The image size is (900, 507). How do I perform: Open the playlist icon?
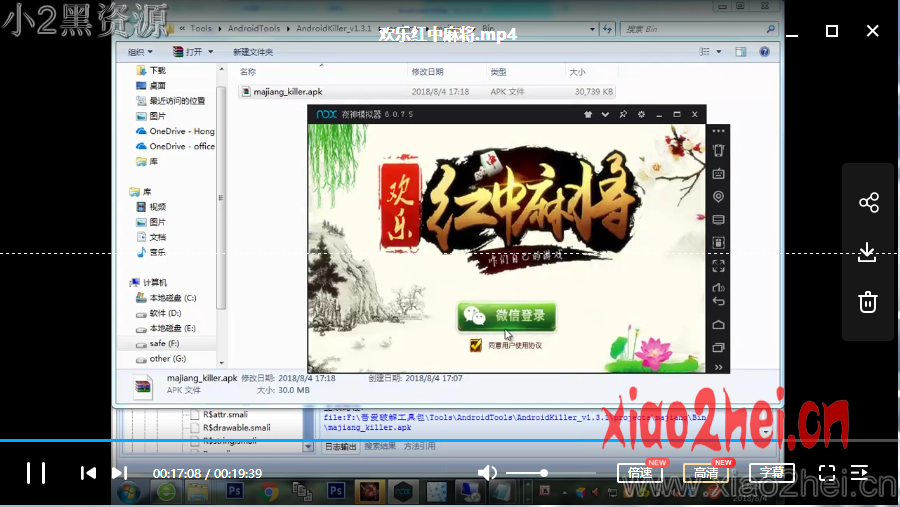(859, 473)
